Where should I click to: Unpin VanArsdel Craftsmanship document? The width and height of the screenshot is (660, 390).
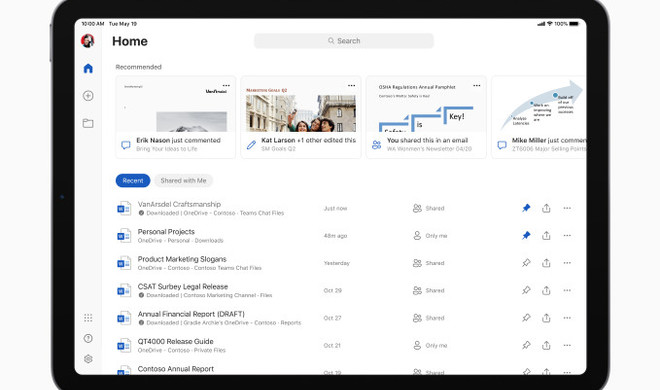526,208
